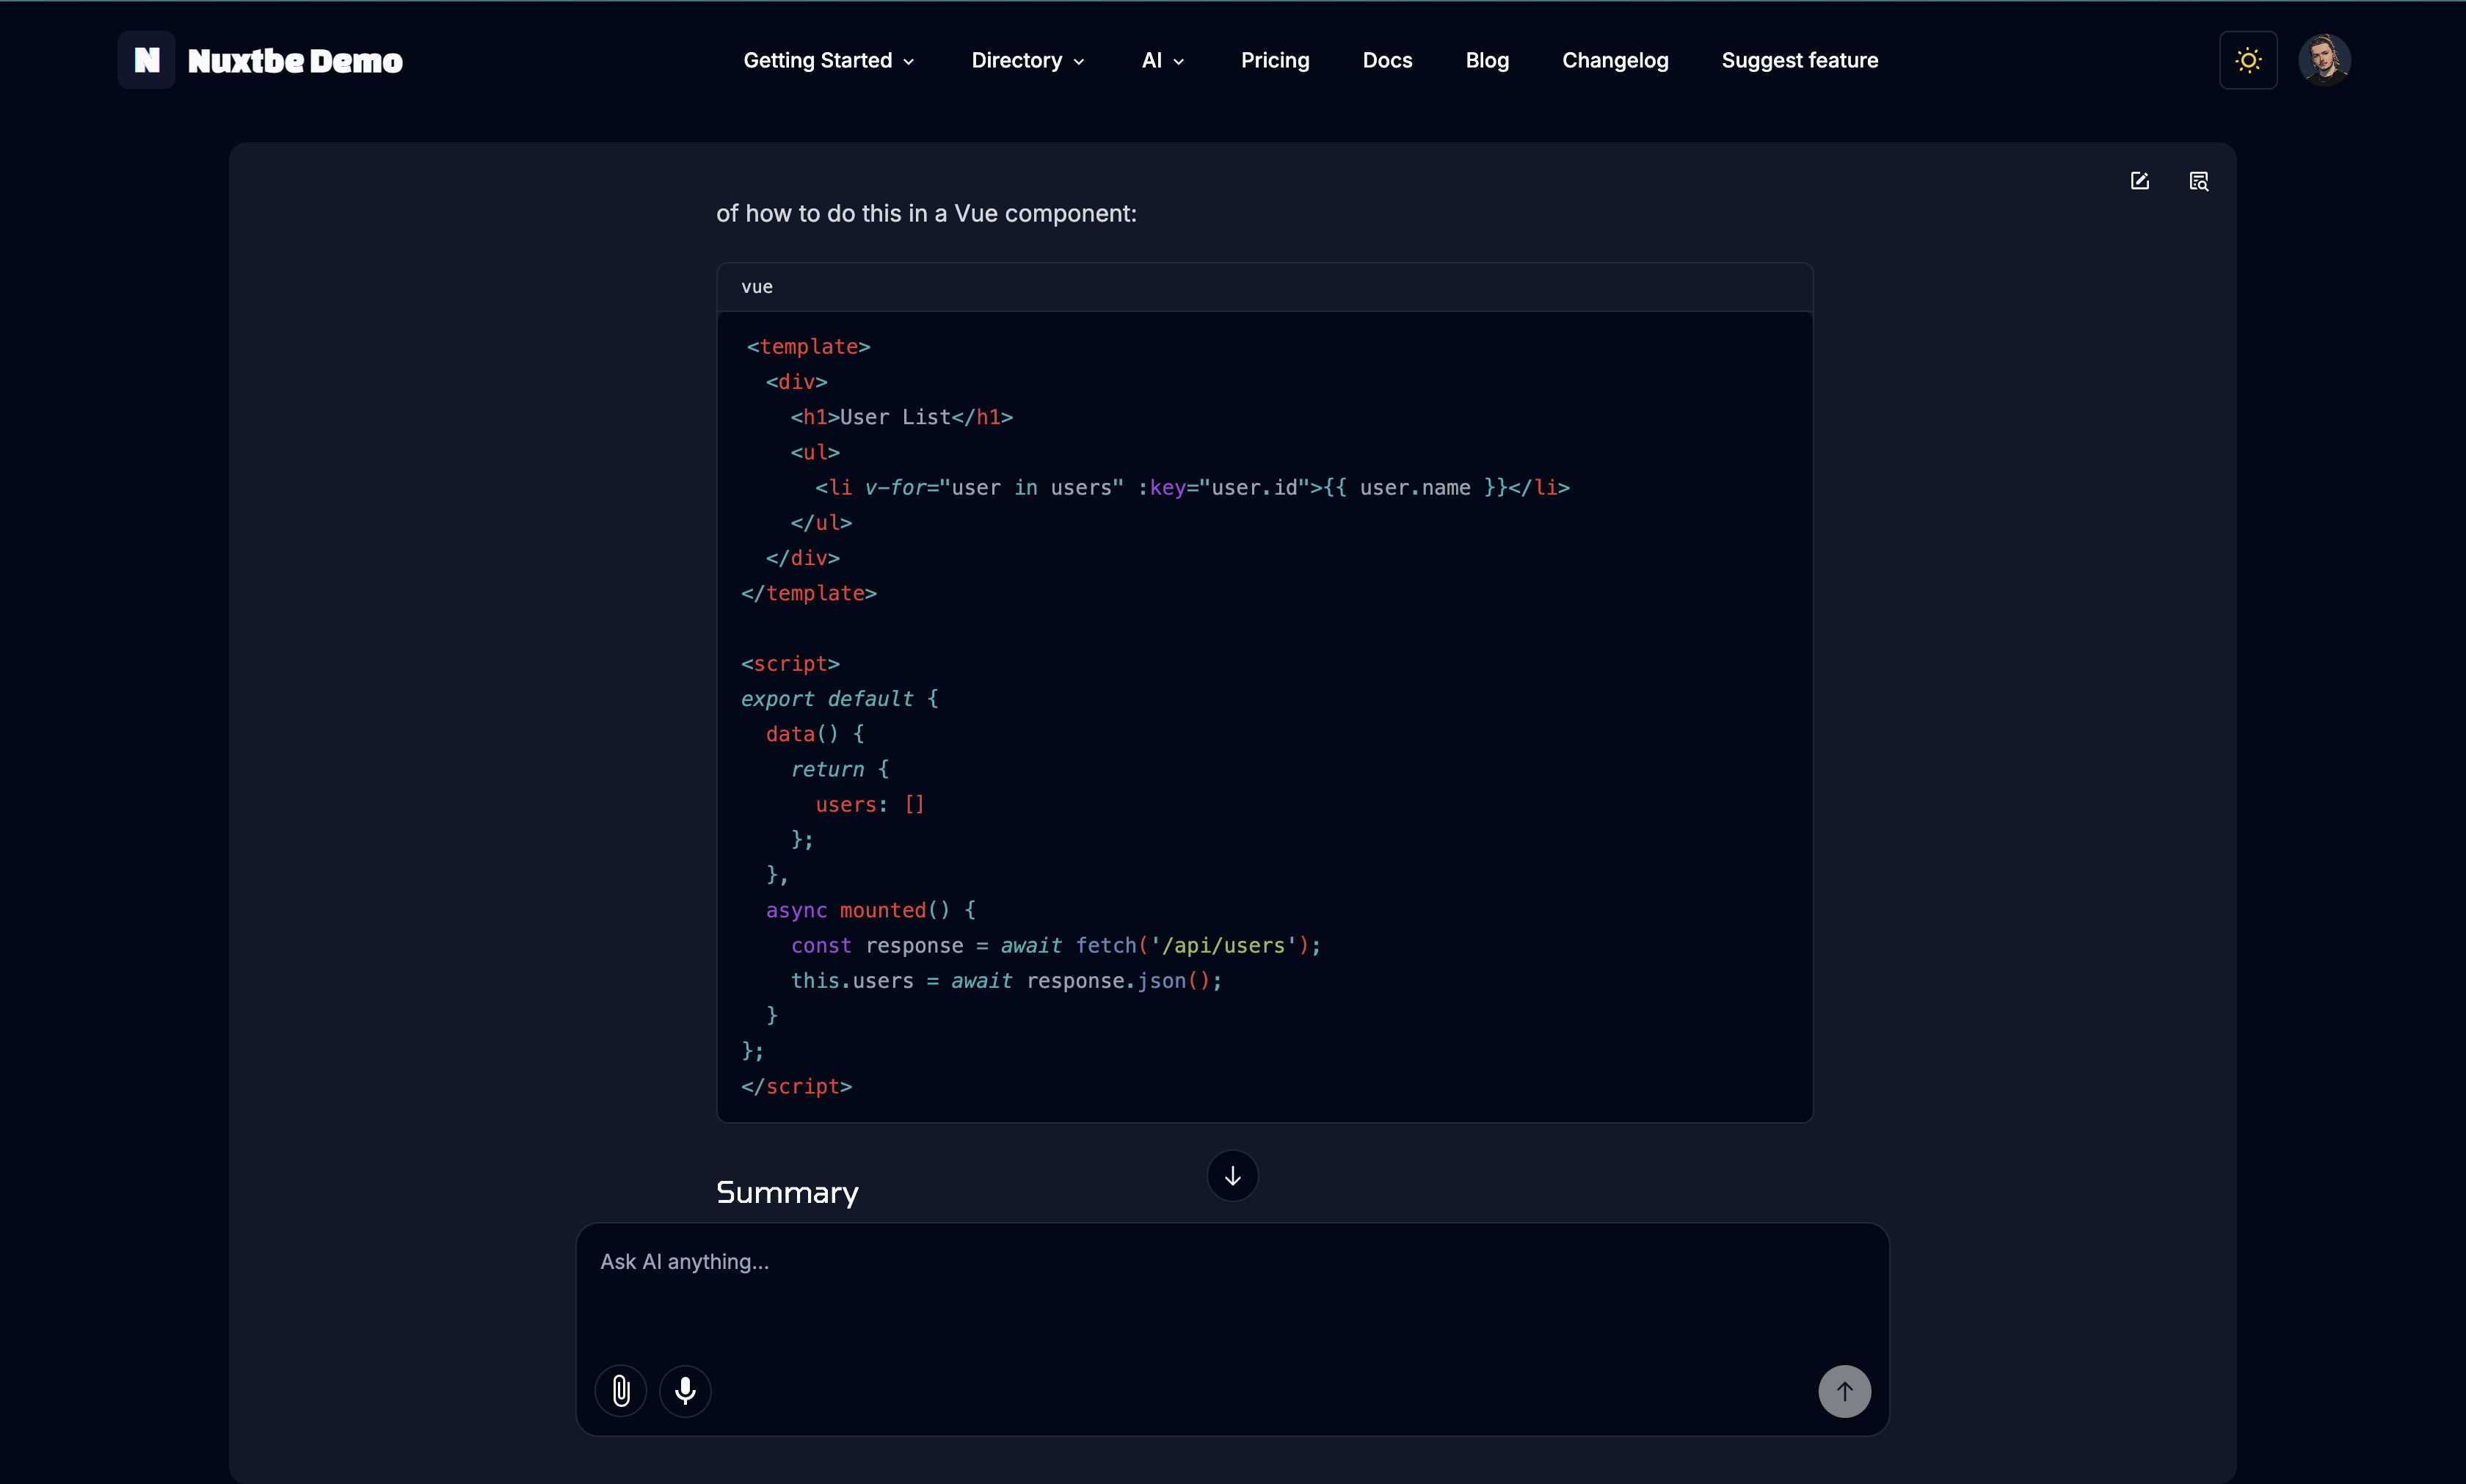
Task: Click the attach file paperclip icon
Action: point(621,1390)
